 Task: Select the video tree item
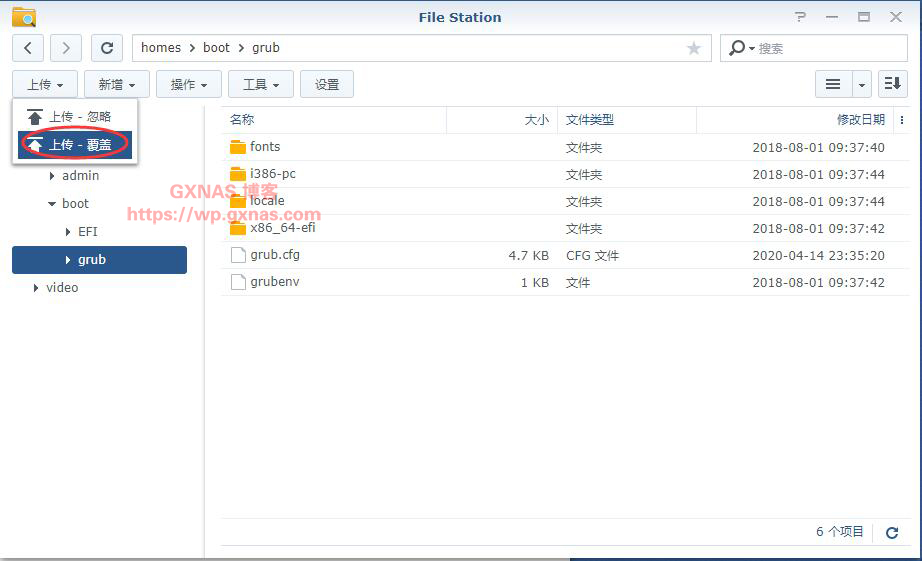click(62, 288)
